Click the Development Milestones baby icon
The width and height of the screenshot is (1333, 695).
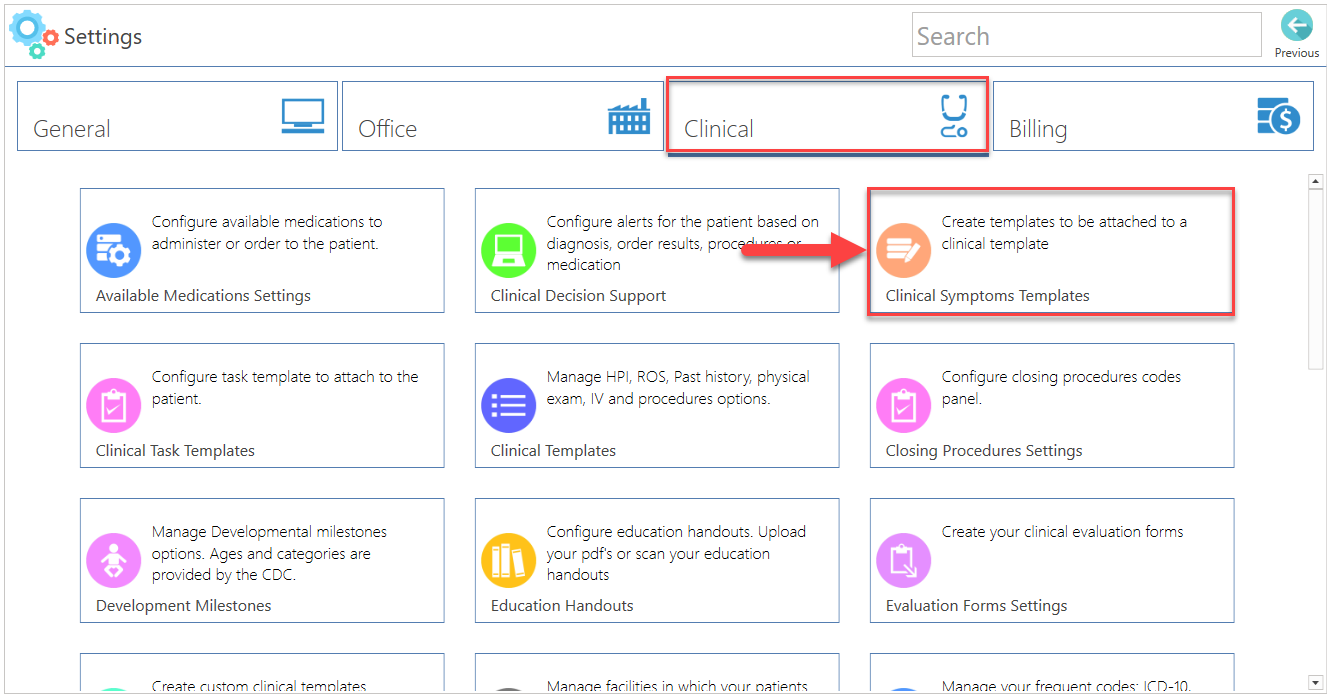coord(114,560)
